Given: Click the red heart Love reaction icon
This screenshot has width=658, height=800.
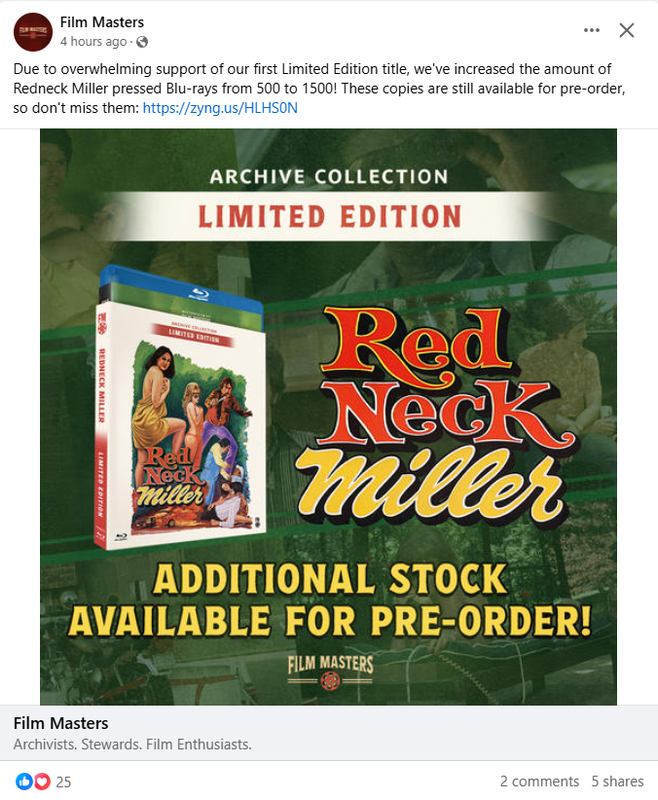Looking at the screenshot, I should pyautogui.click(x=42, y=781).
